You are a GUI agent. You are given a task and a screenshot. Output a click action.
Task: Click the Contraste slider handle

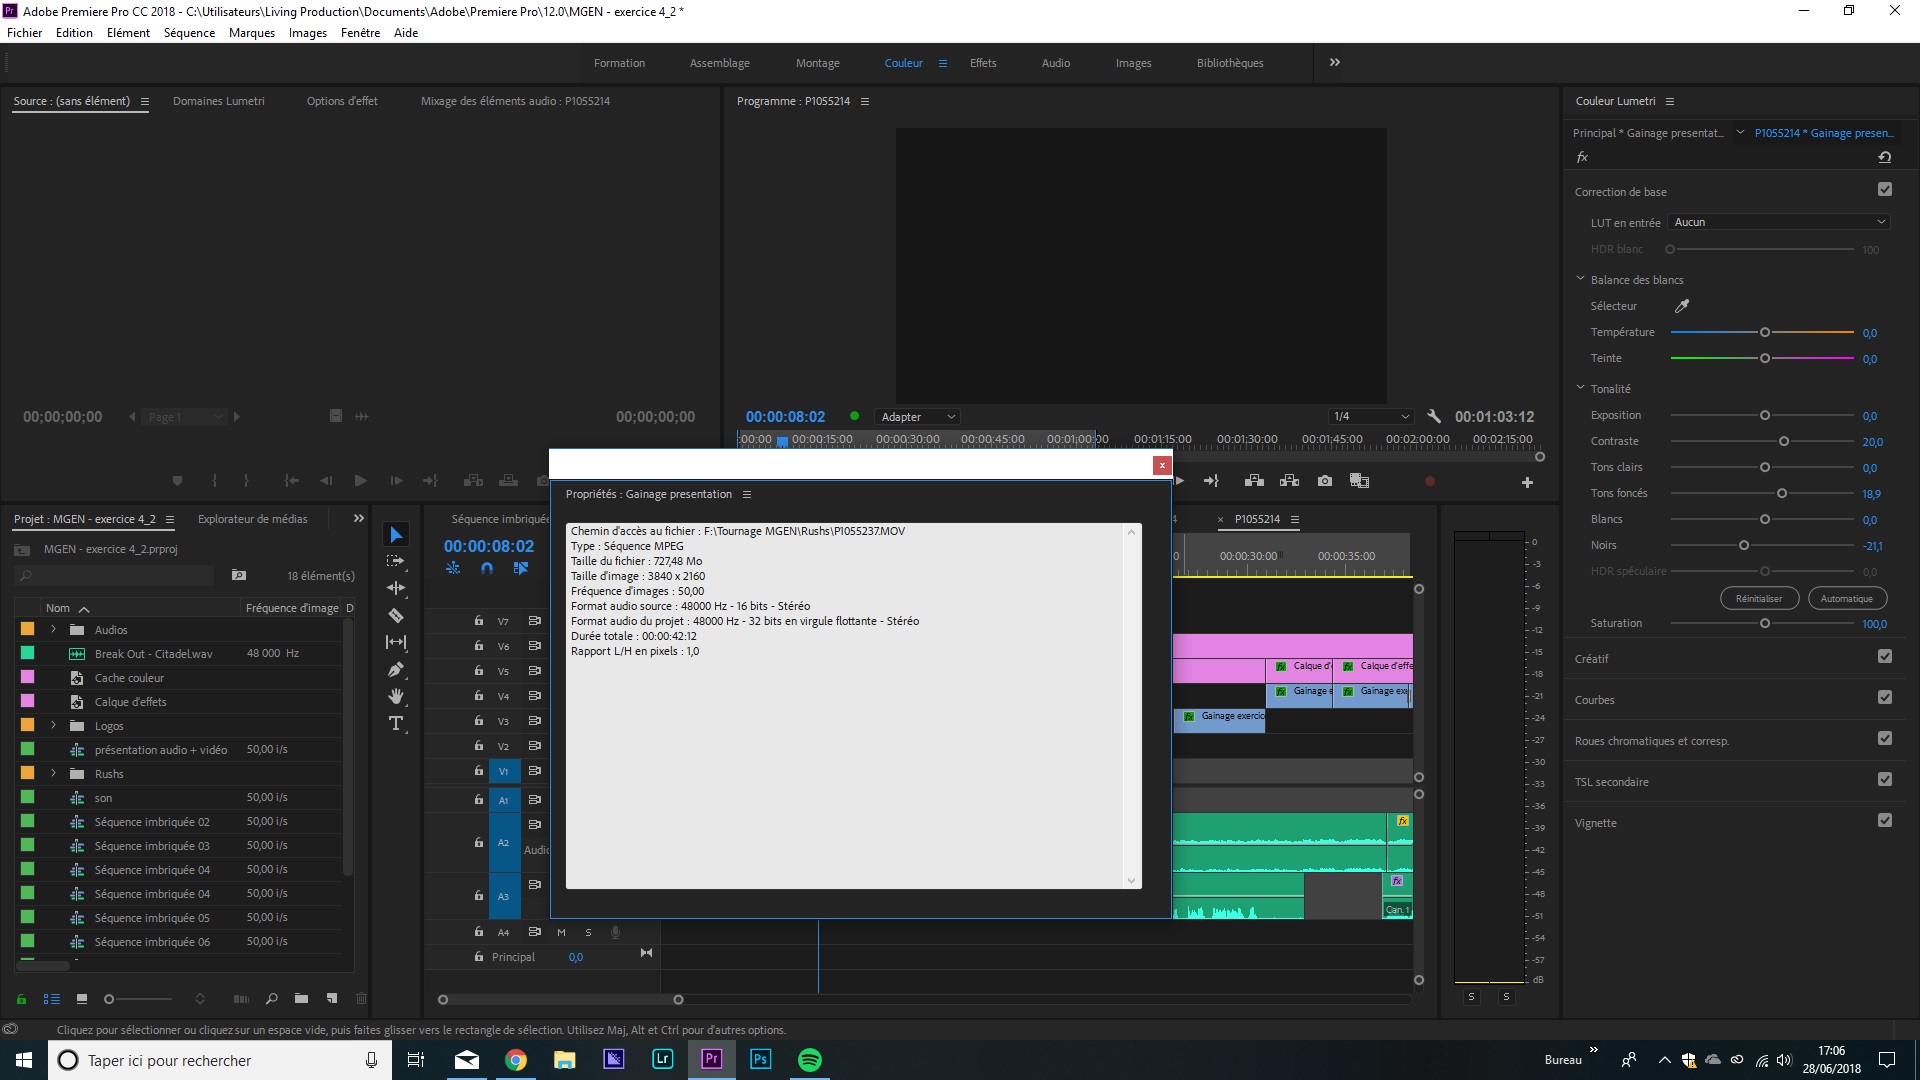coord(1783,441)
